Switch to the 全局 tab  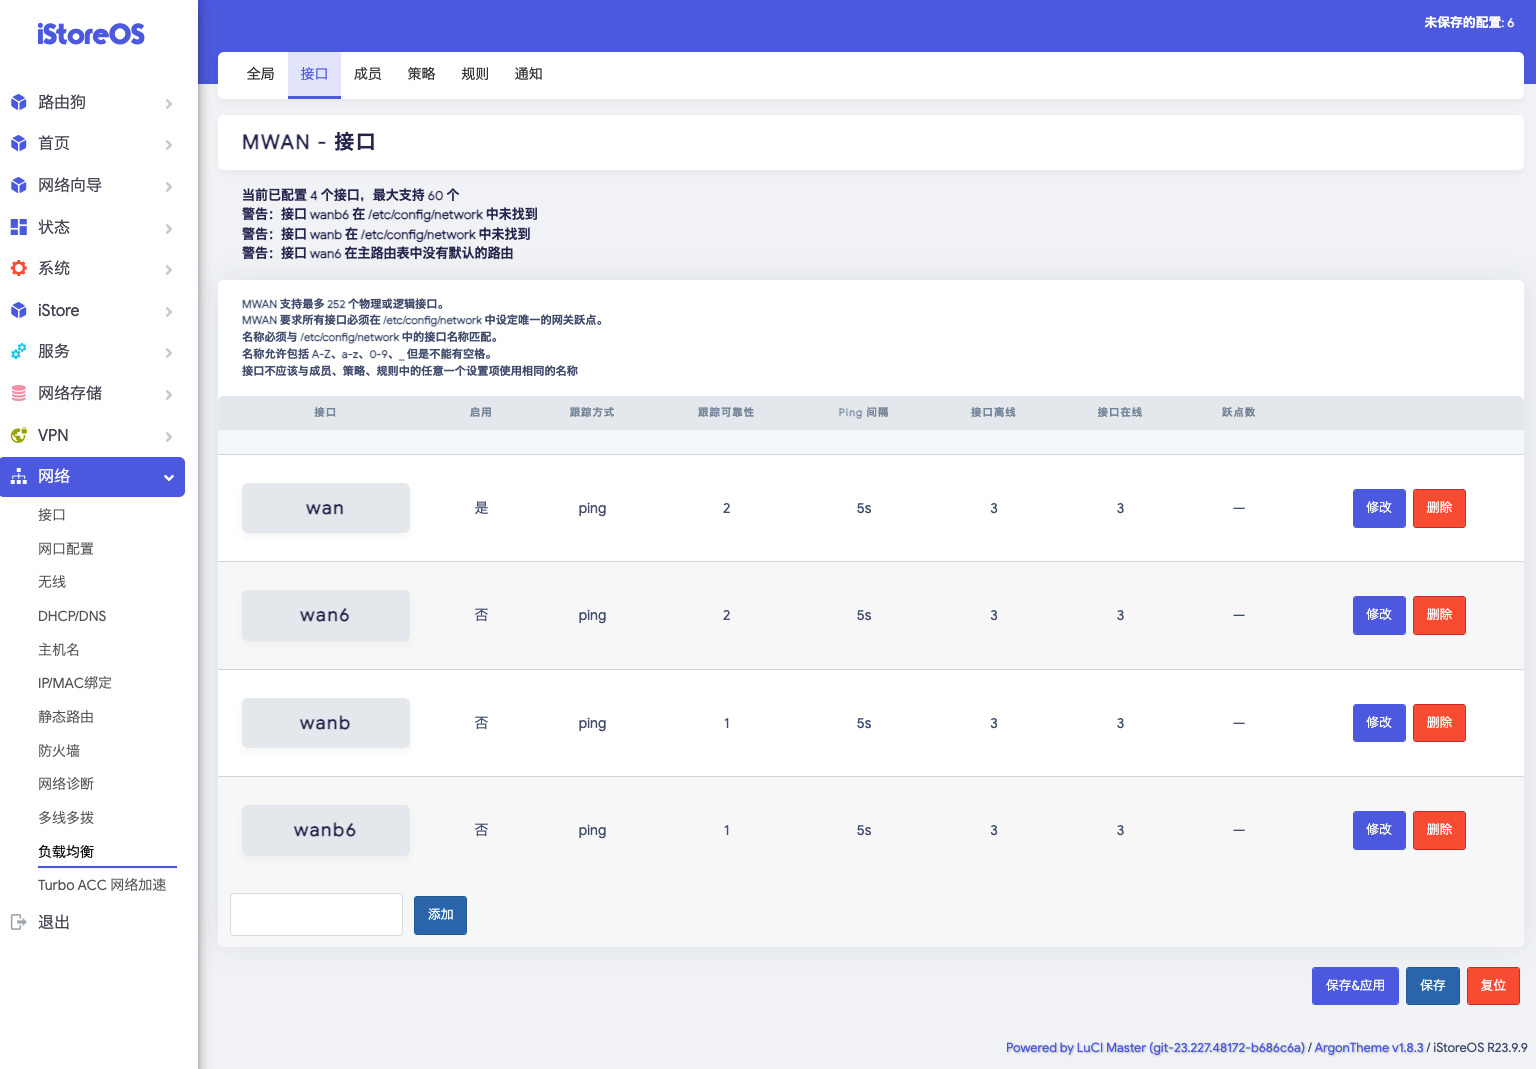pos(260,74)
